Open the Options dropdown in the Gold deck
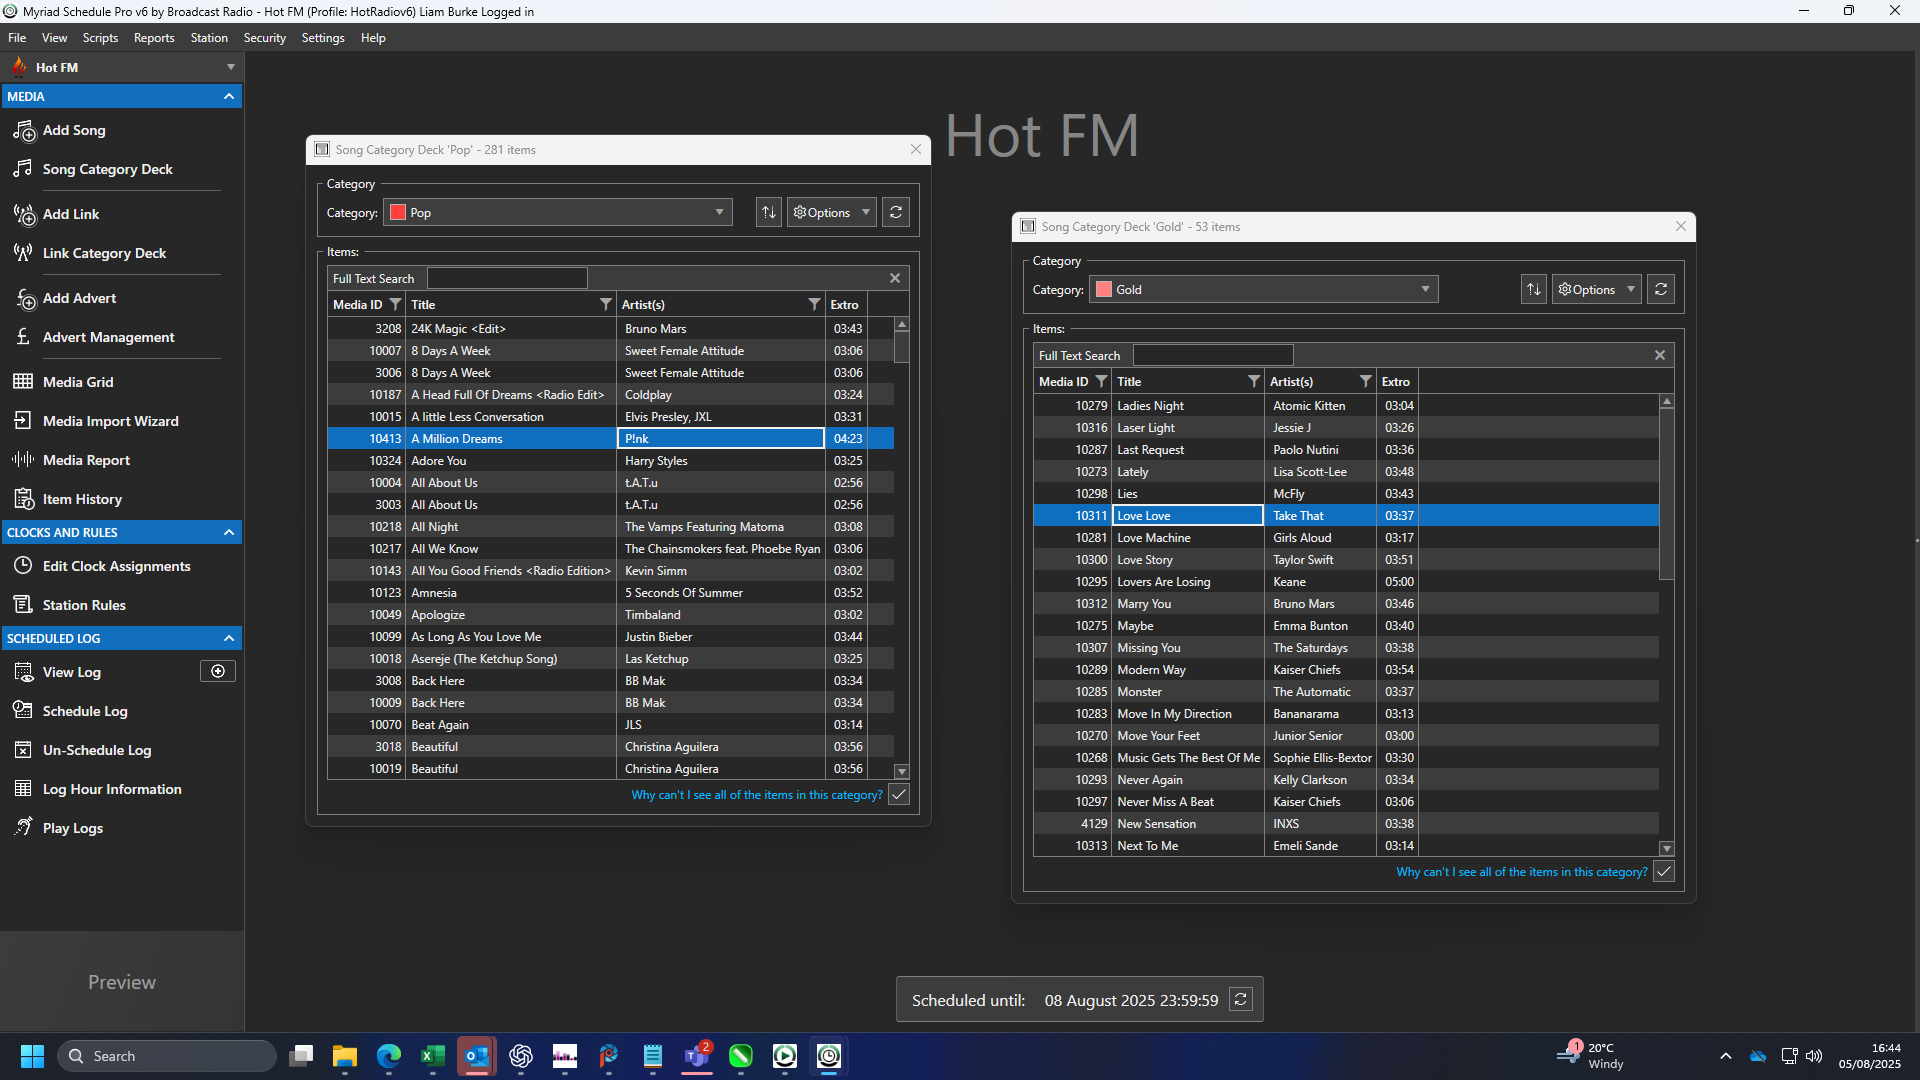 (x=1595, y=289)
